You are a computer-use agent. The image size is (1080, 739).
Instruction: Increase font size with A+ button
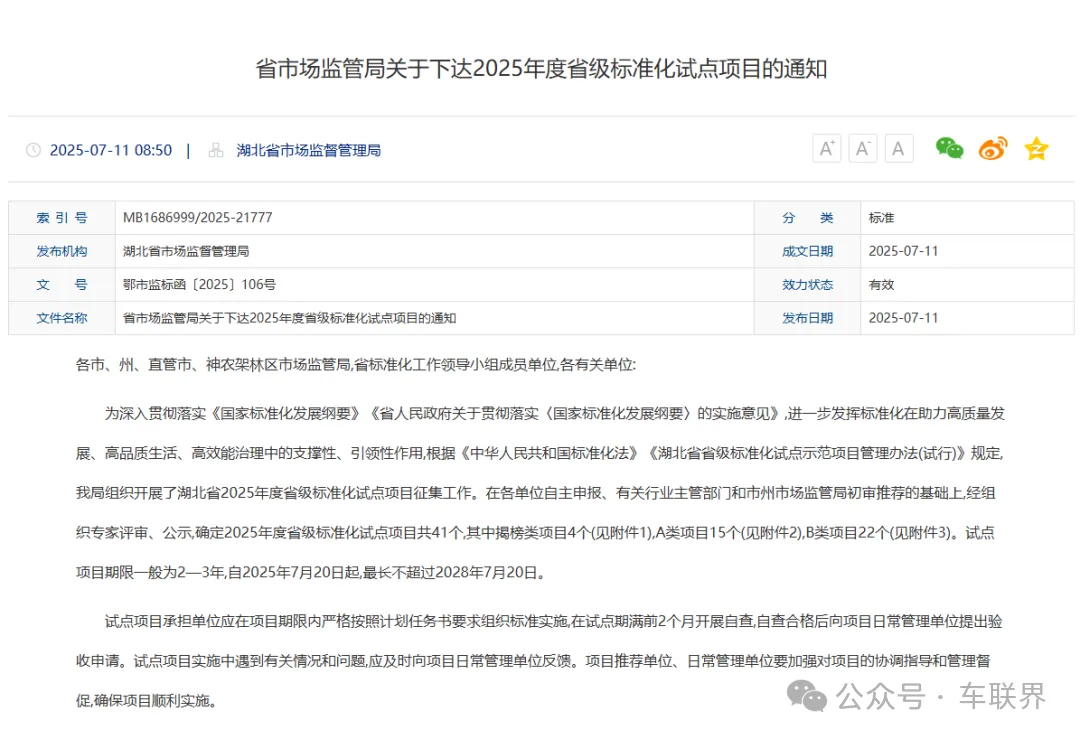pyautogui.click(x=827, y=149)
